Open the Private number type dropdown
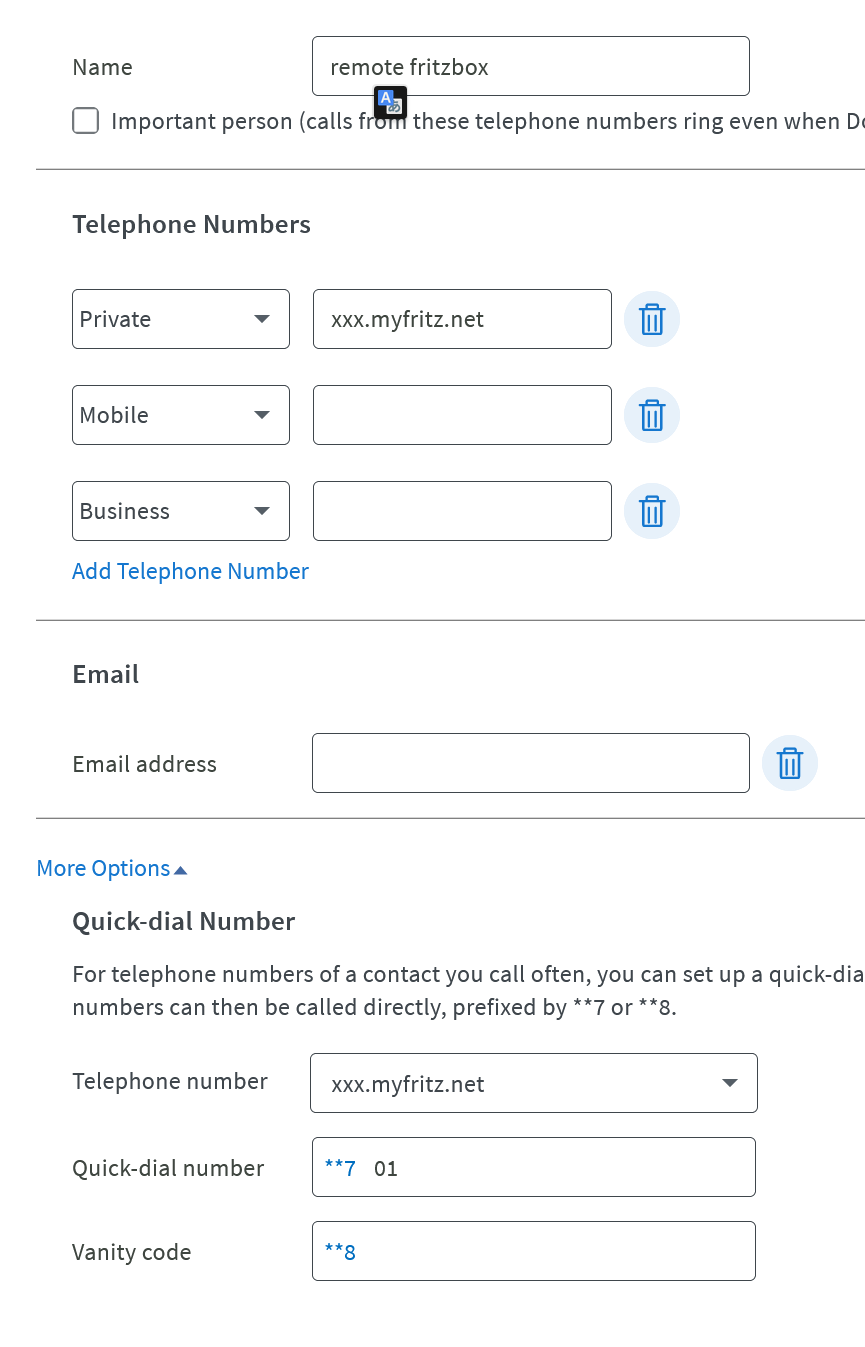This screenshot has height=1347, width=865. pos(181,319)
